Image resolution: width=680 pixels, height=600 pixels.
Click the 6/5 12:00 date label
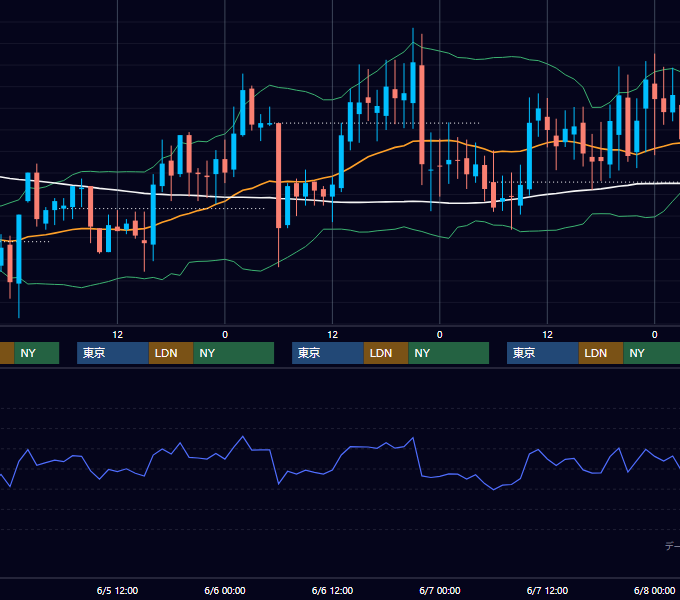pos(117,590)
